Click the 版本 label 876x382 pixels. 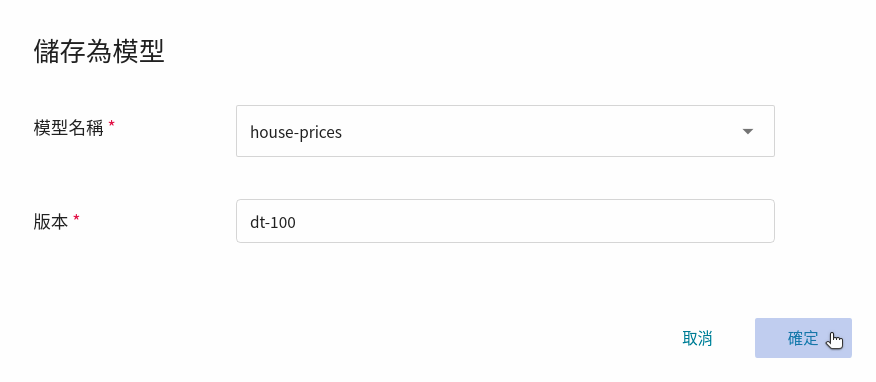coord(51,222)
